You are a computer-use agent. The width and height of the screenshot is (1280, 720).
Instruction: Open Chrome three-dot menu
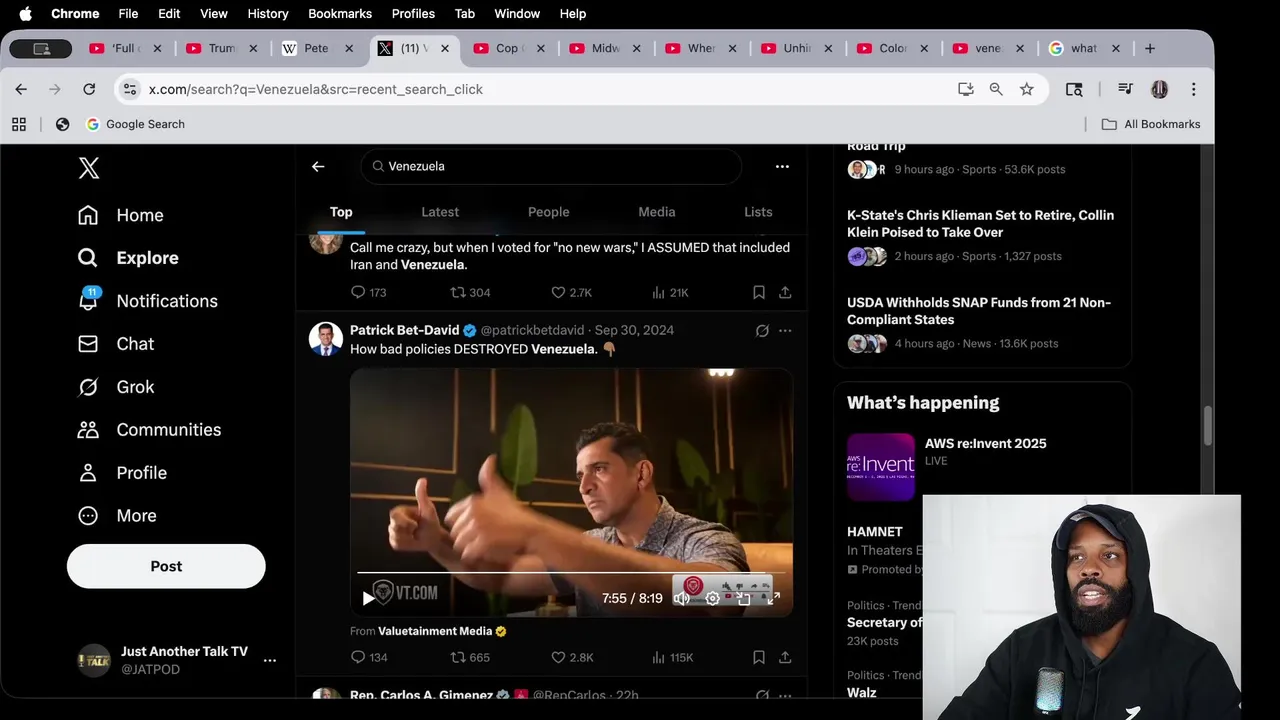pos(1193,89)
